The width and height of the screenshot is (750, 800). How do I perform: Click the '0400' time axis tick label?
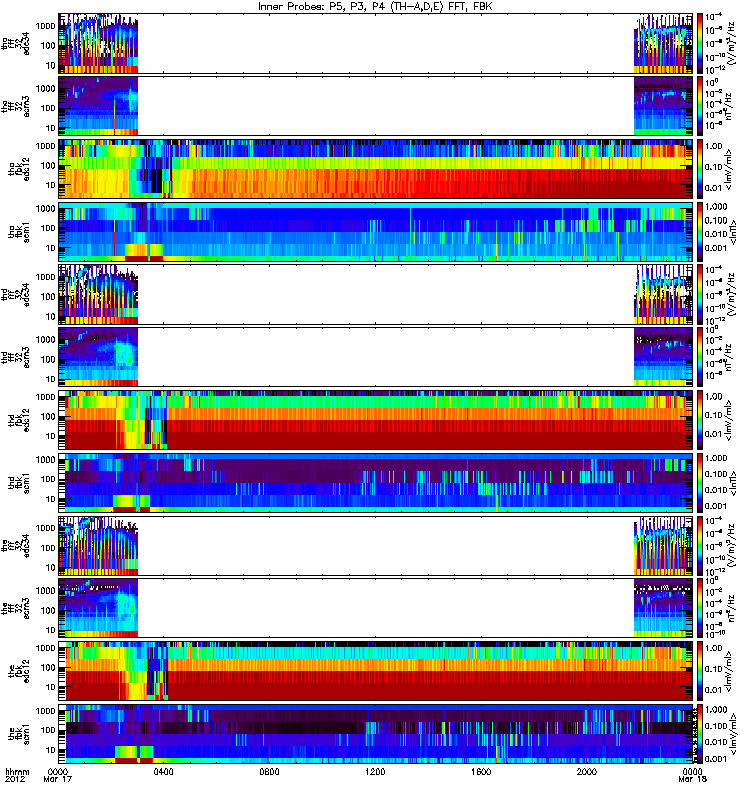(x=164, y=772)
